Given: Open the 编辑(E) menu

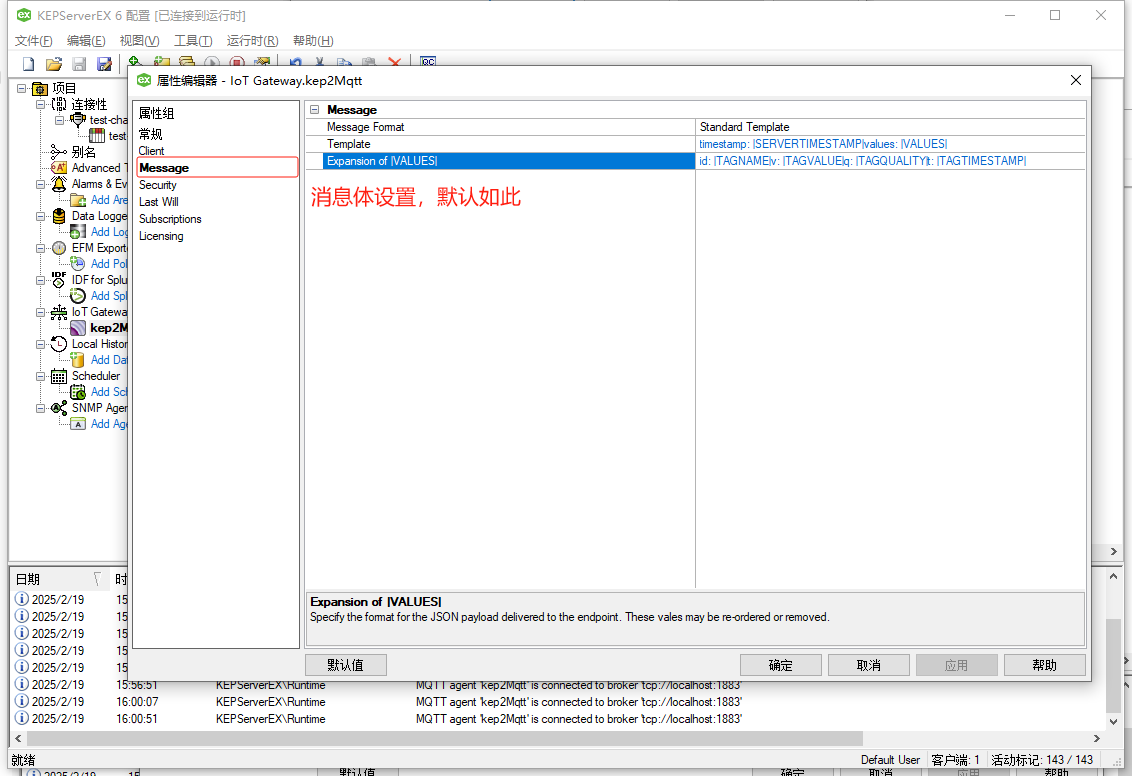Looking at the screenshot, I should (86, 40).
